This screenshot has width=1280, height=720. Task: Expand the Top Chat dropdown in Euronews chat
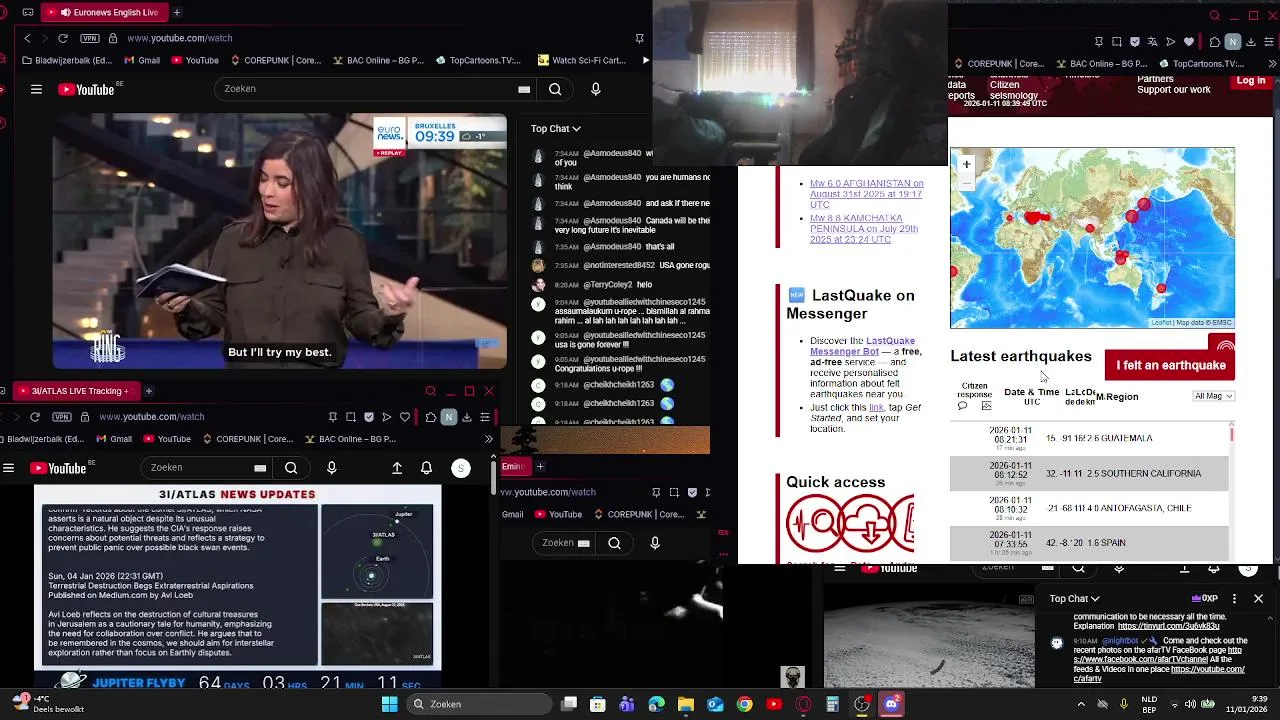[x=556, y=129]
